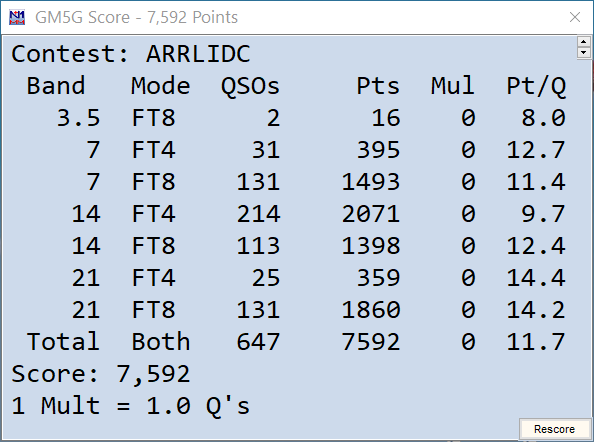Click the 14.4 Pt/Q value
This screenshot has width=594, height=442.
[x=536, y=278]
